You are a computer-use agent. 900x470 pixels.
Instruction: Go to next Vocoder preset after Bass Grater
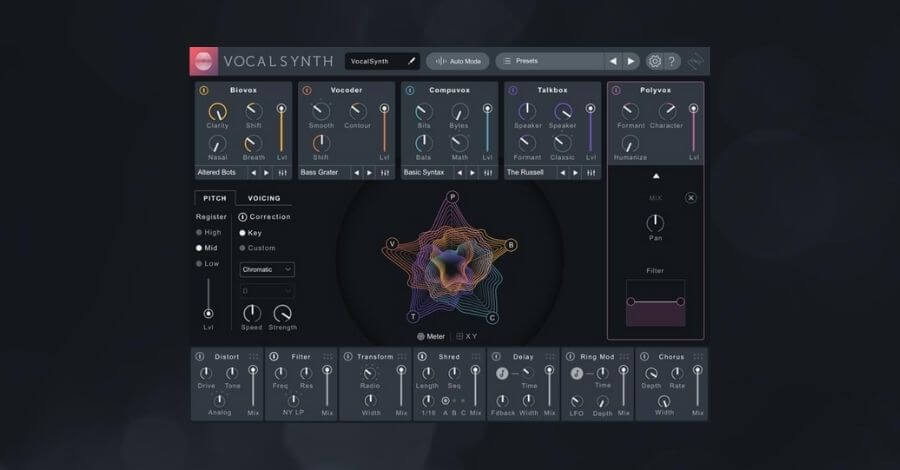click(370, 173)
